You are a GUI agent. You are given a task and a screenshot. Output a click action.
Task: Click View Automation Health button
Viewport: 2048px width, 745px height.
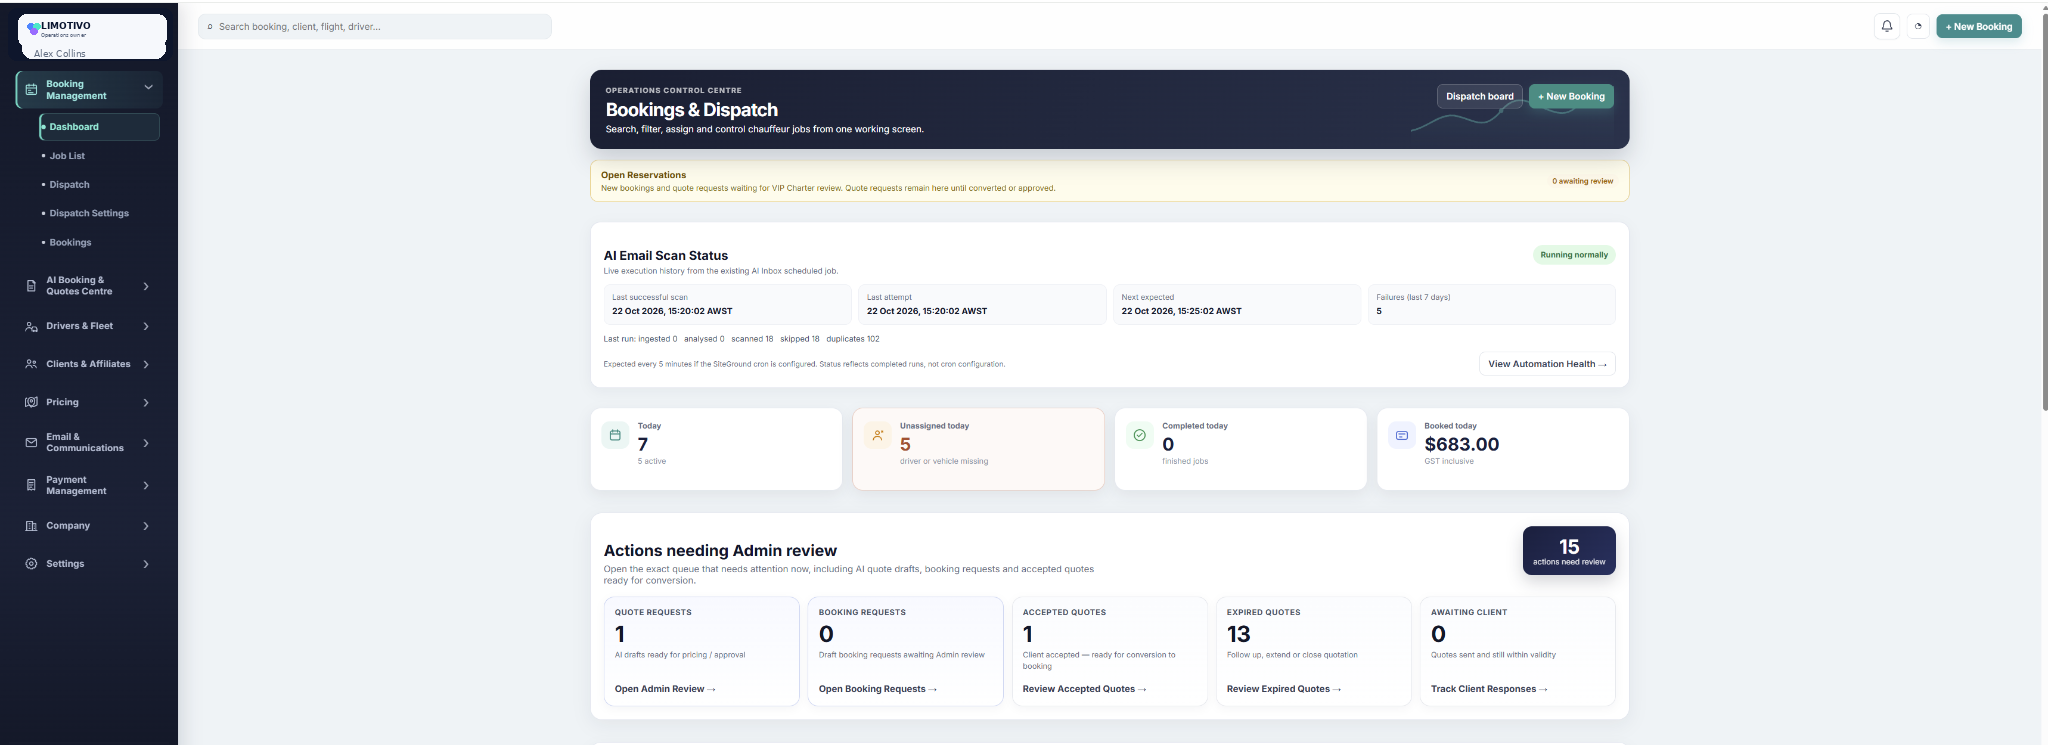pos(1547,364)
